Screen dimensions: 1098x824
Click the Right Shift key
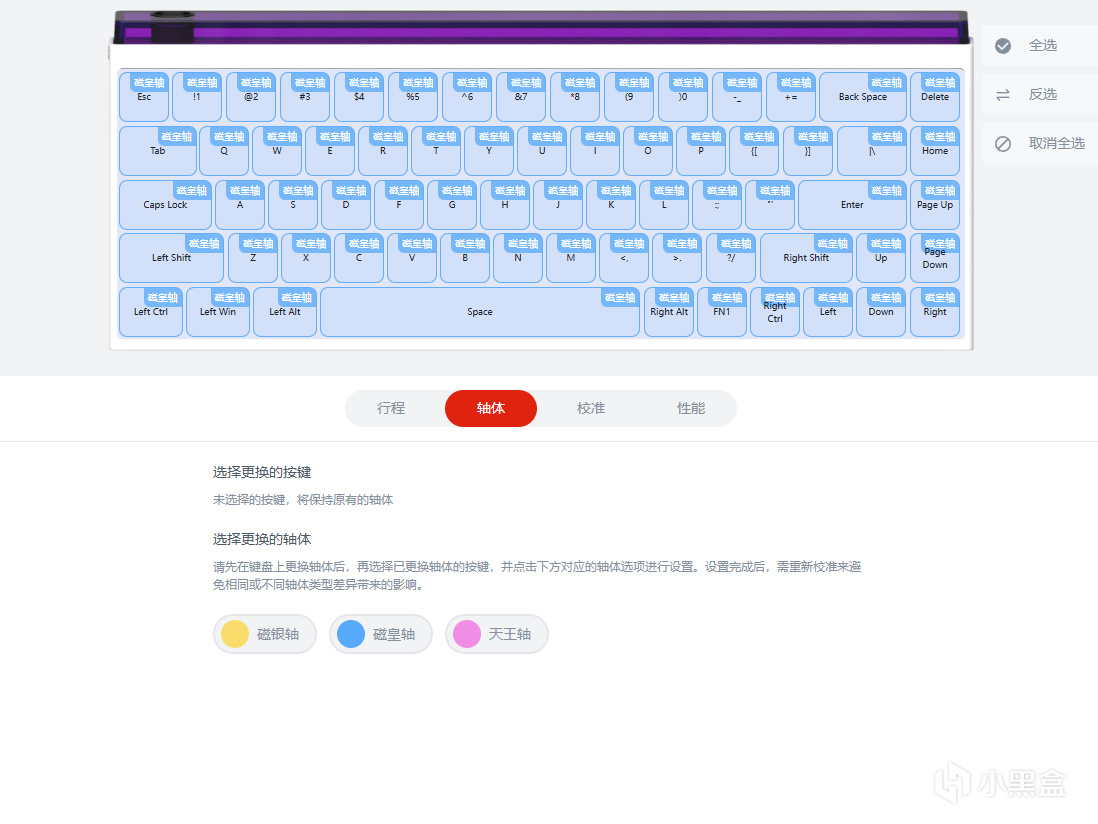[806, 258]
